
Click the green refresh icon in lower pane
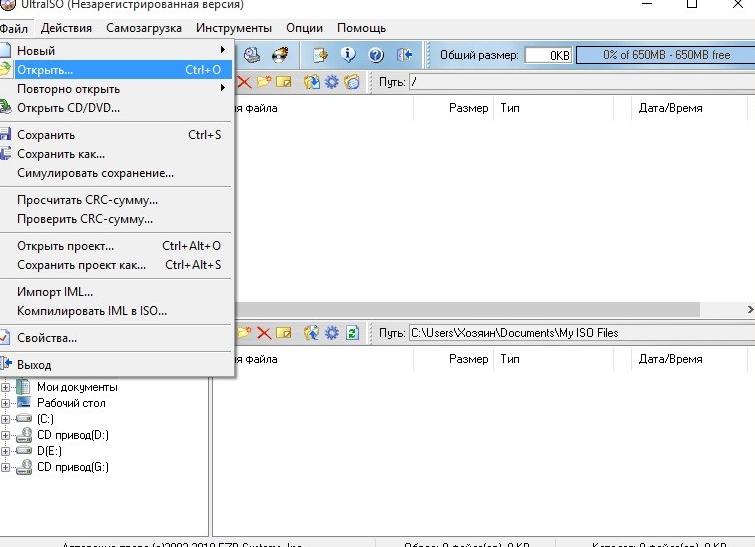click(352, 333)
